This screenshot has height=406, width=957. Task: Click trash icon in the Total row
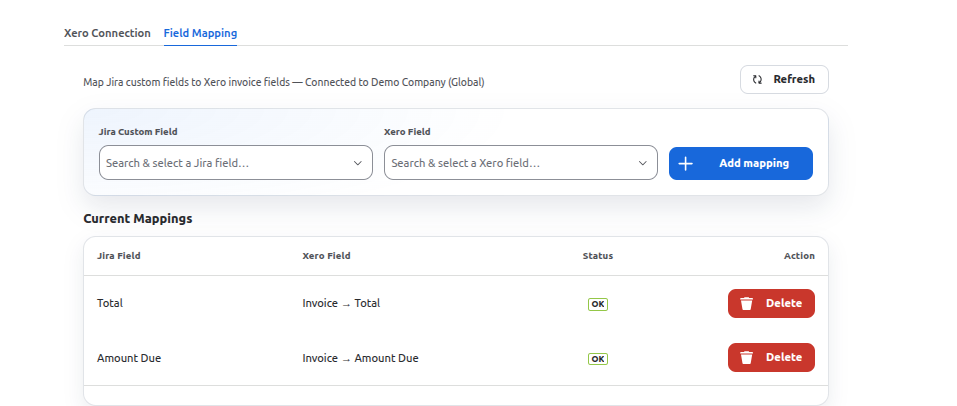[746, 303]
